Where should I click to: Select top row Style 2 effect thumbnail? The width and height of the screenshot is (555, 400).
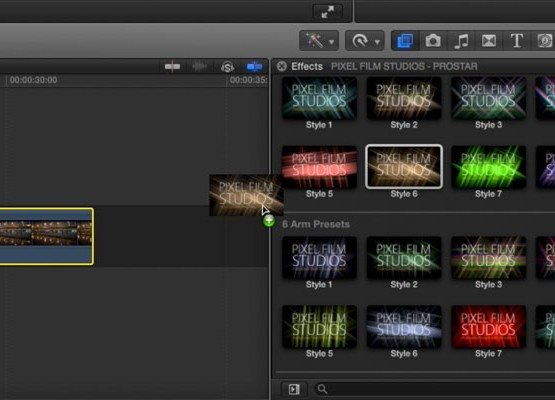point(404,98)
